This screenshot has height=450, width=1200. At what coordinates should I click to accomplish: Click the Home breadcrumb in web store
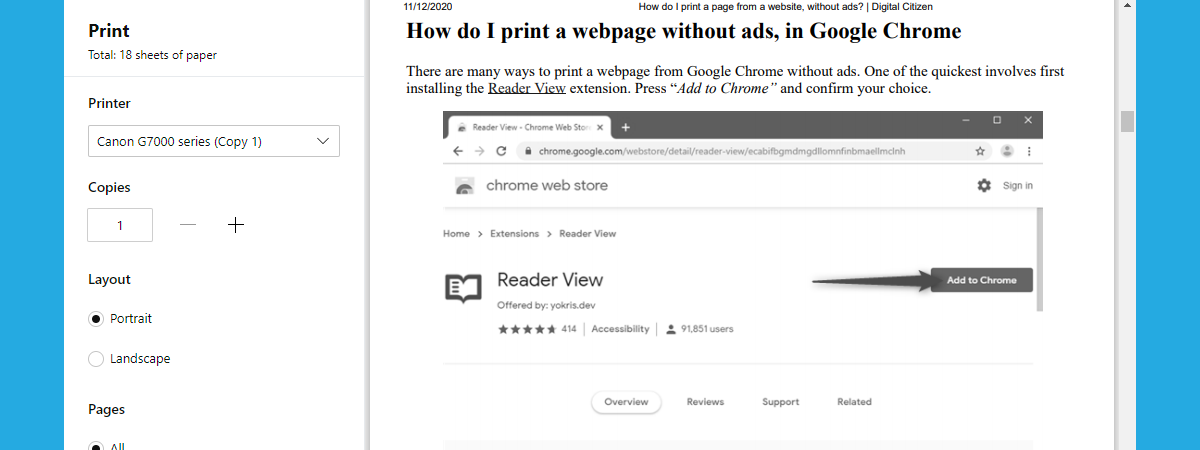[x=456, y=233]
